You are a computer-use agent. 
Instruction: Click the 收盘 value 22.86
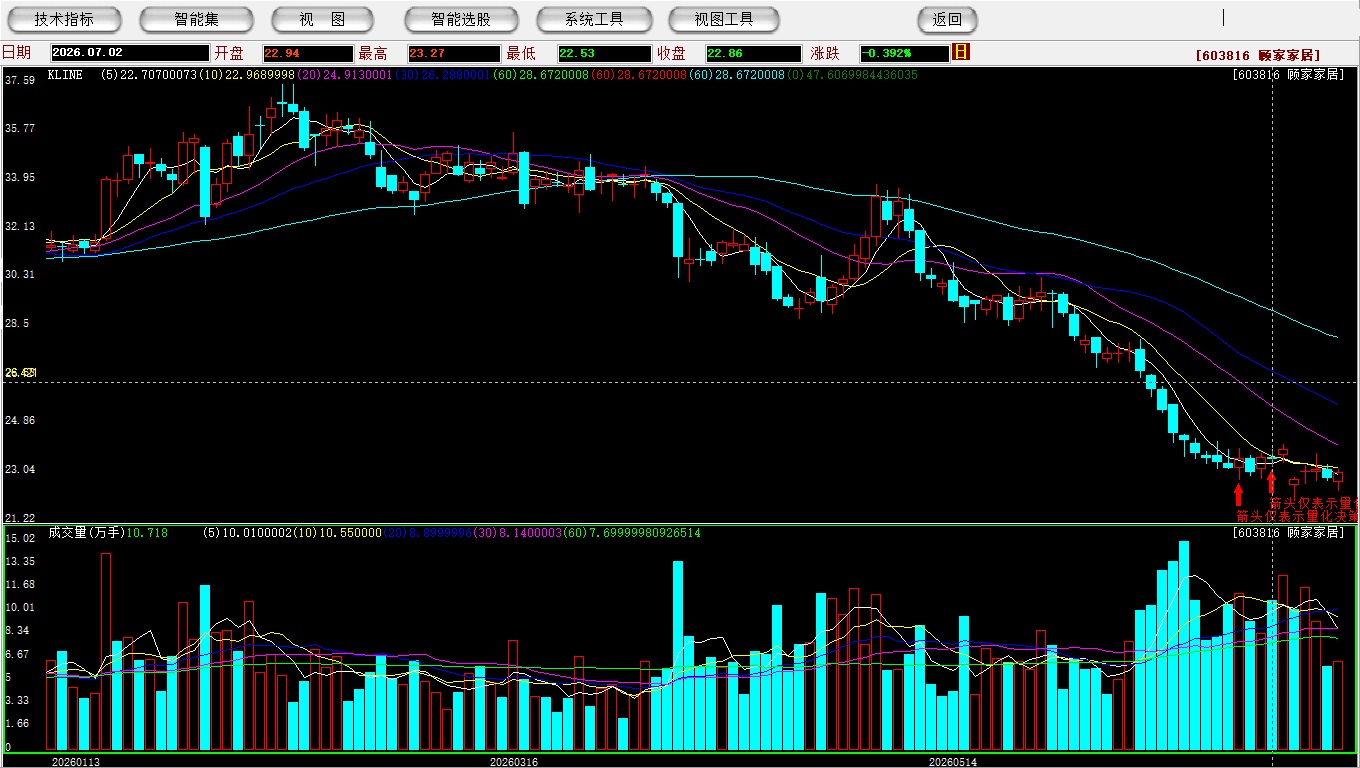pyautogui.click(x=753, y=53)
